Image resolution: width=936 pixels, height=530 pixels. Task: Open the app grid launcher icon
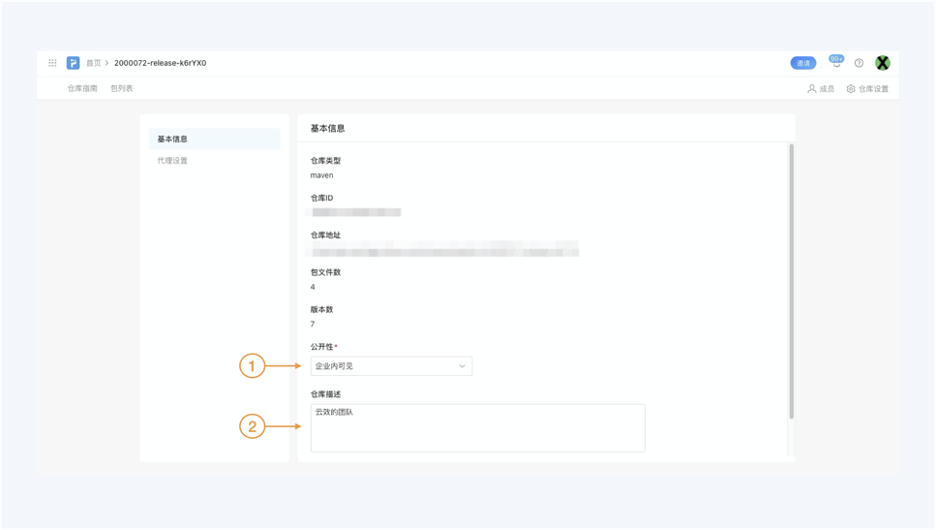click(53, 63)
